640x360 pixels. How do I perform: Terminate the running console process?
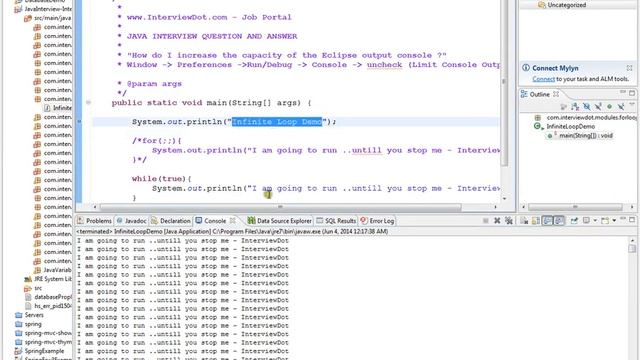point(485,221)
